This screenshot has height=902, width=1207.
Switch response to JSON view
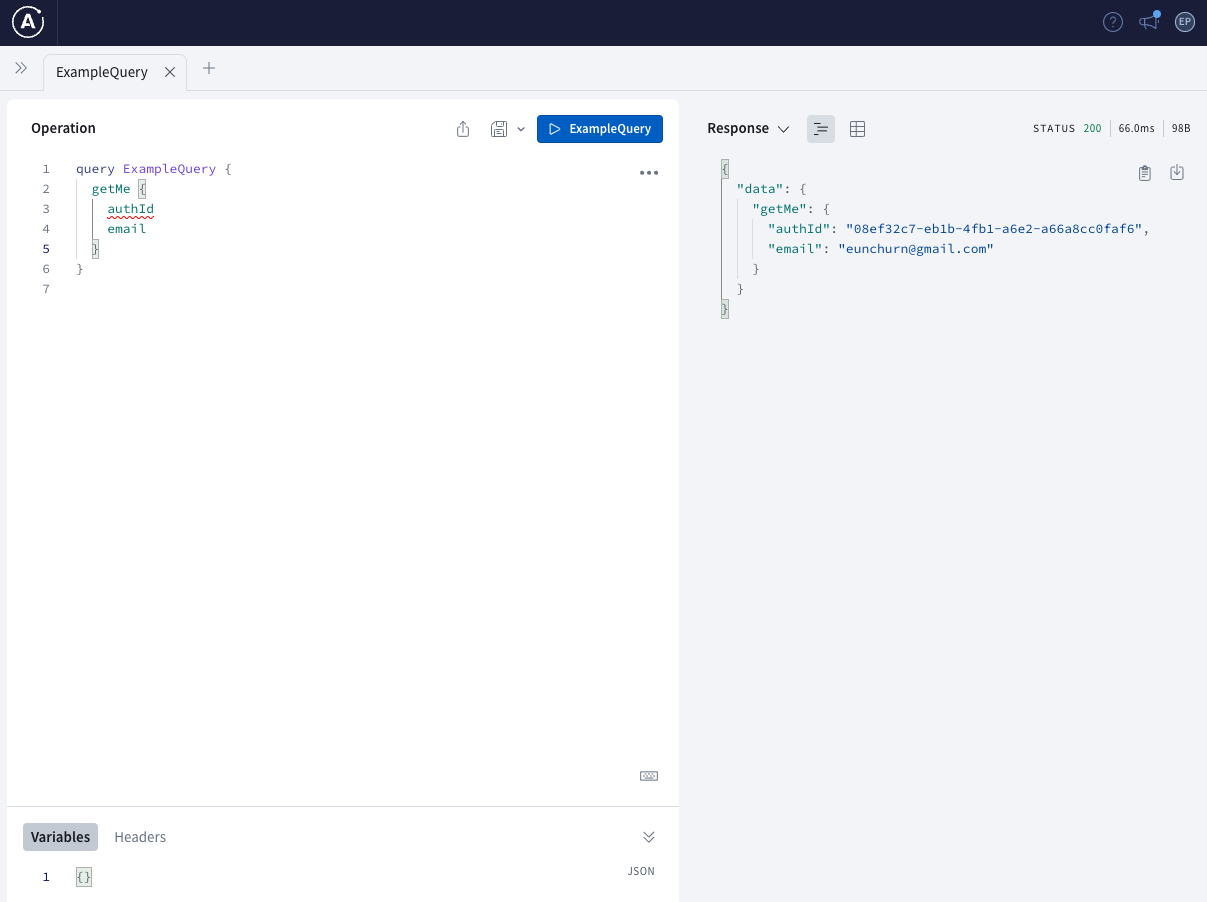coord(821,129)
